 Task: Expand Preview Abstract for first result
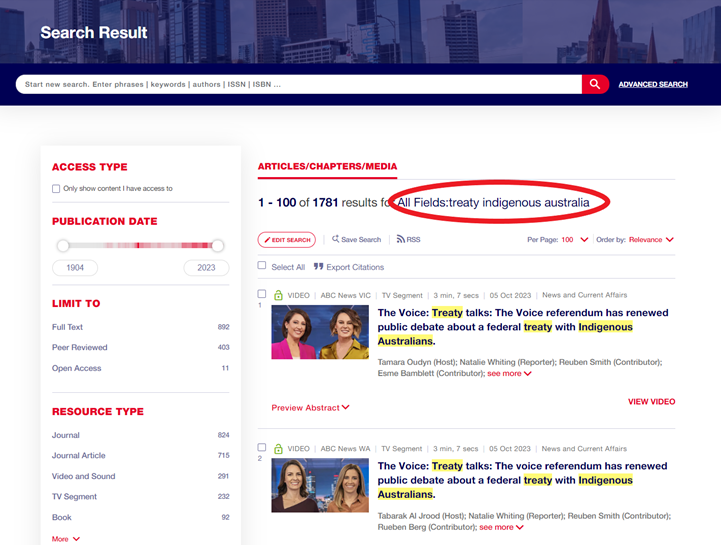310,407
